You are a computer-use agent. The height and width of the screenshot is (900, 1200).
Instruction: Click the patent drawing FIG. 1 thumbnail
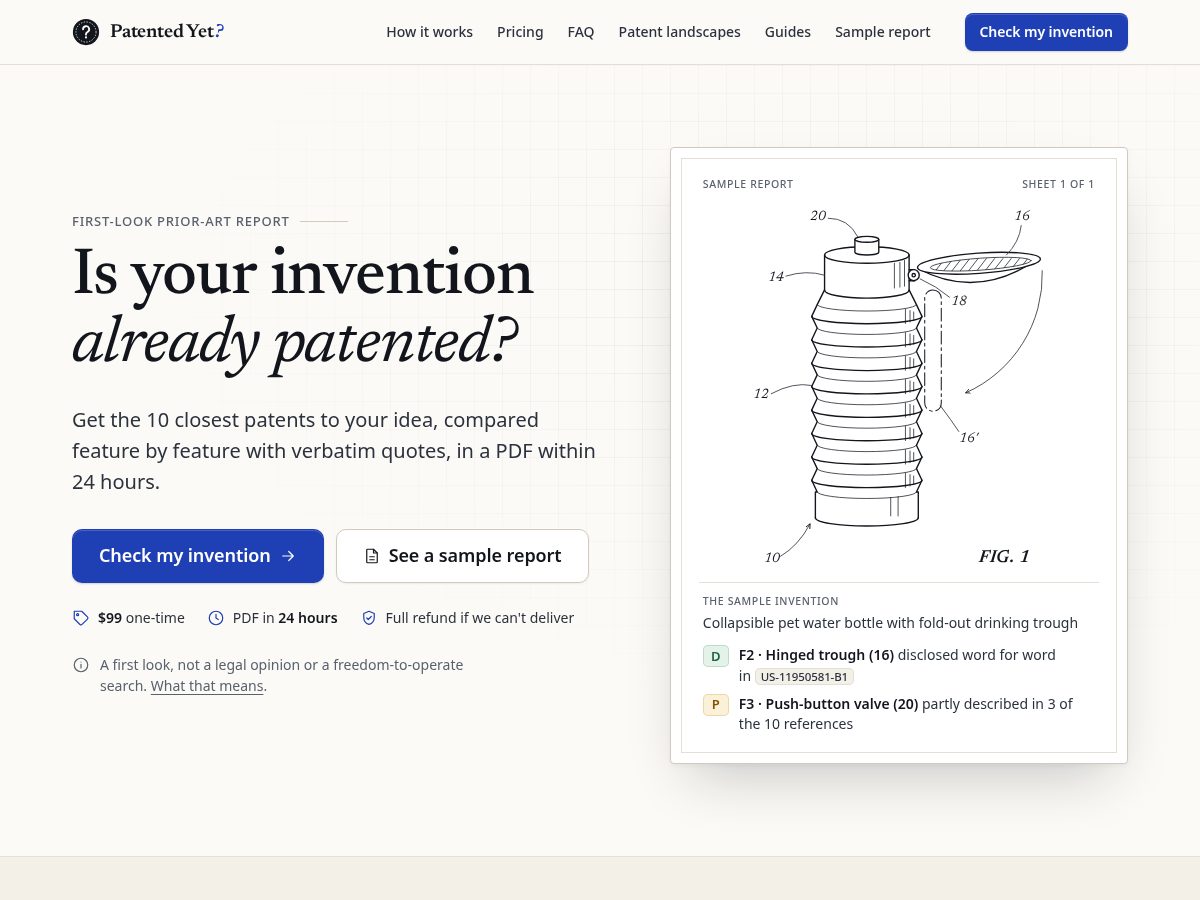click(899, 387)
